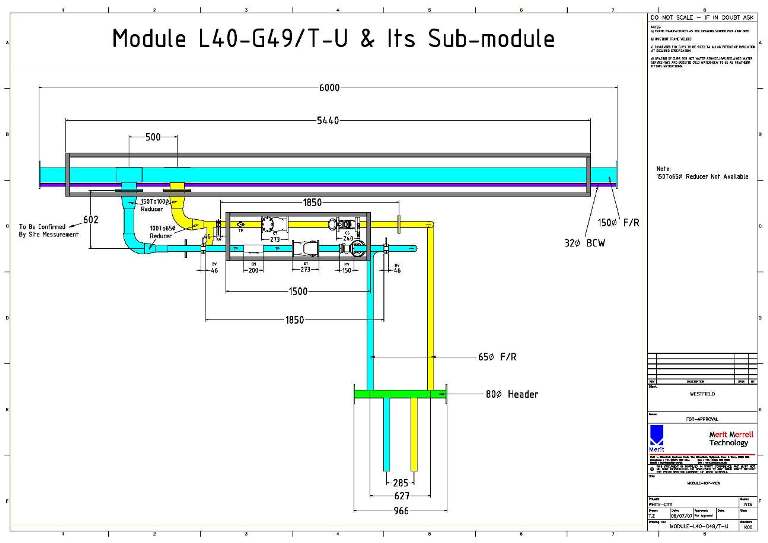Select the '100Tx65ø Reducer' label
768x543 pixels.
tap(162, 232)
